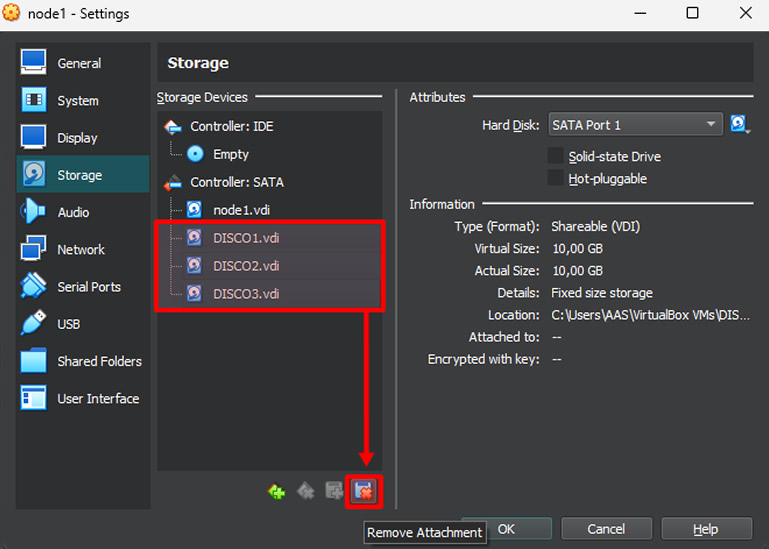Open the System settings section

pyautogui.click(x=83, y=101)
